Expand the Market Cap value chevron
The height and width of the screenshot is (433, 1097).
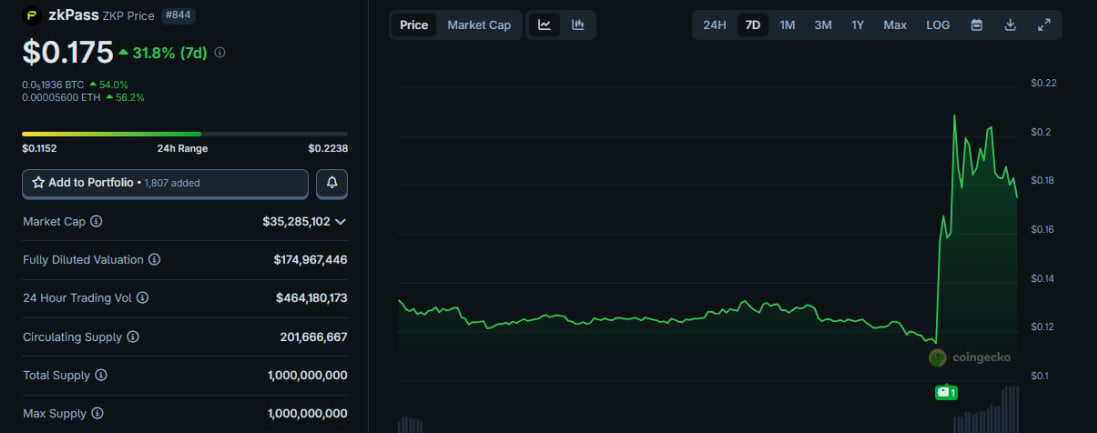pyautogui.click(x=341, y=221)
